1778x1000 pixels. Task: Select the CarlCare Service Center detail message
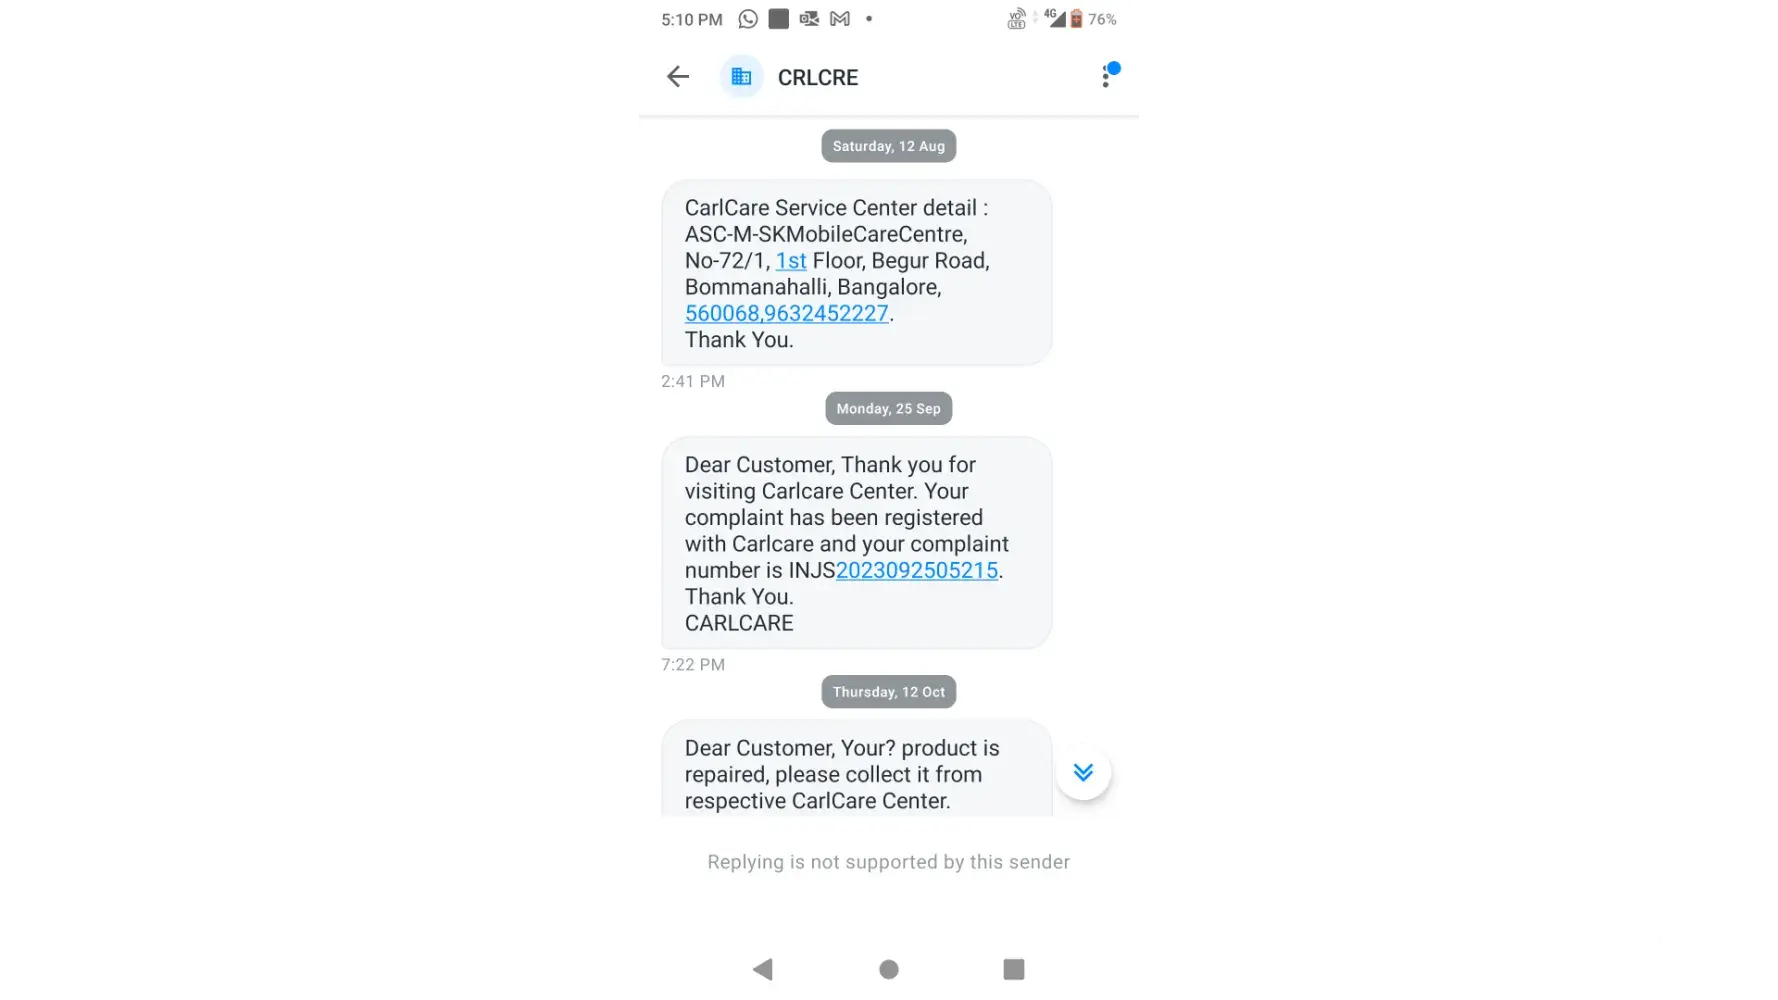click(857, 273)
